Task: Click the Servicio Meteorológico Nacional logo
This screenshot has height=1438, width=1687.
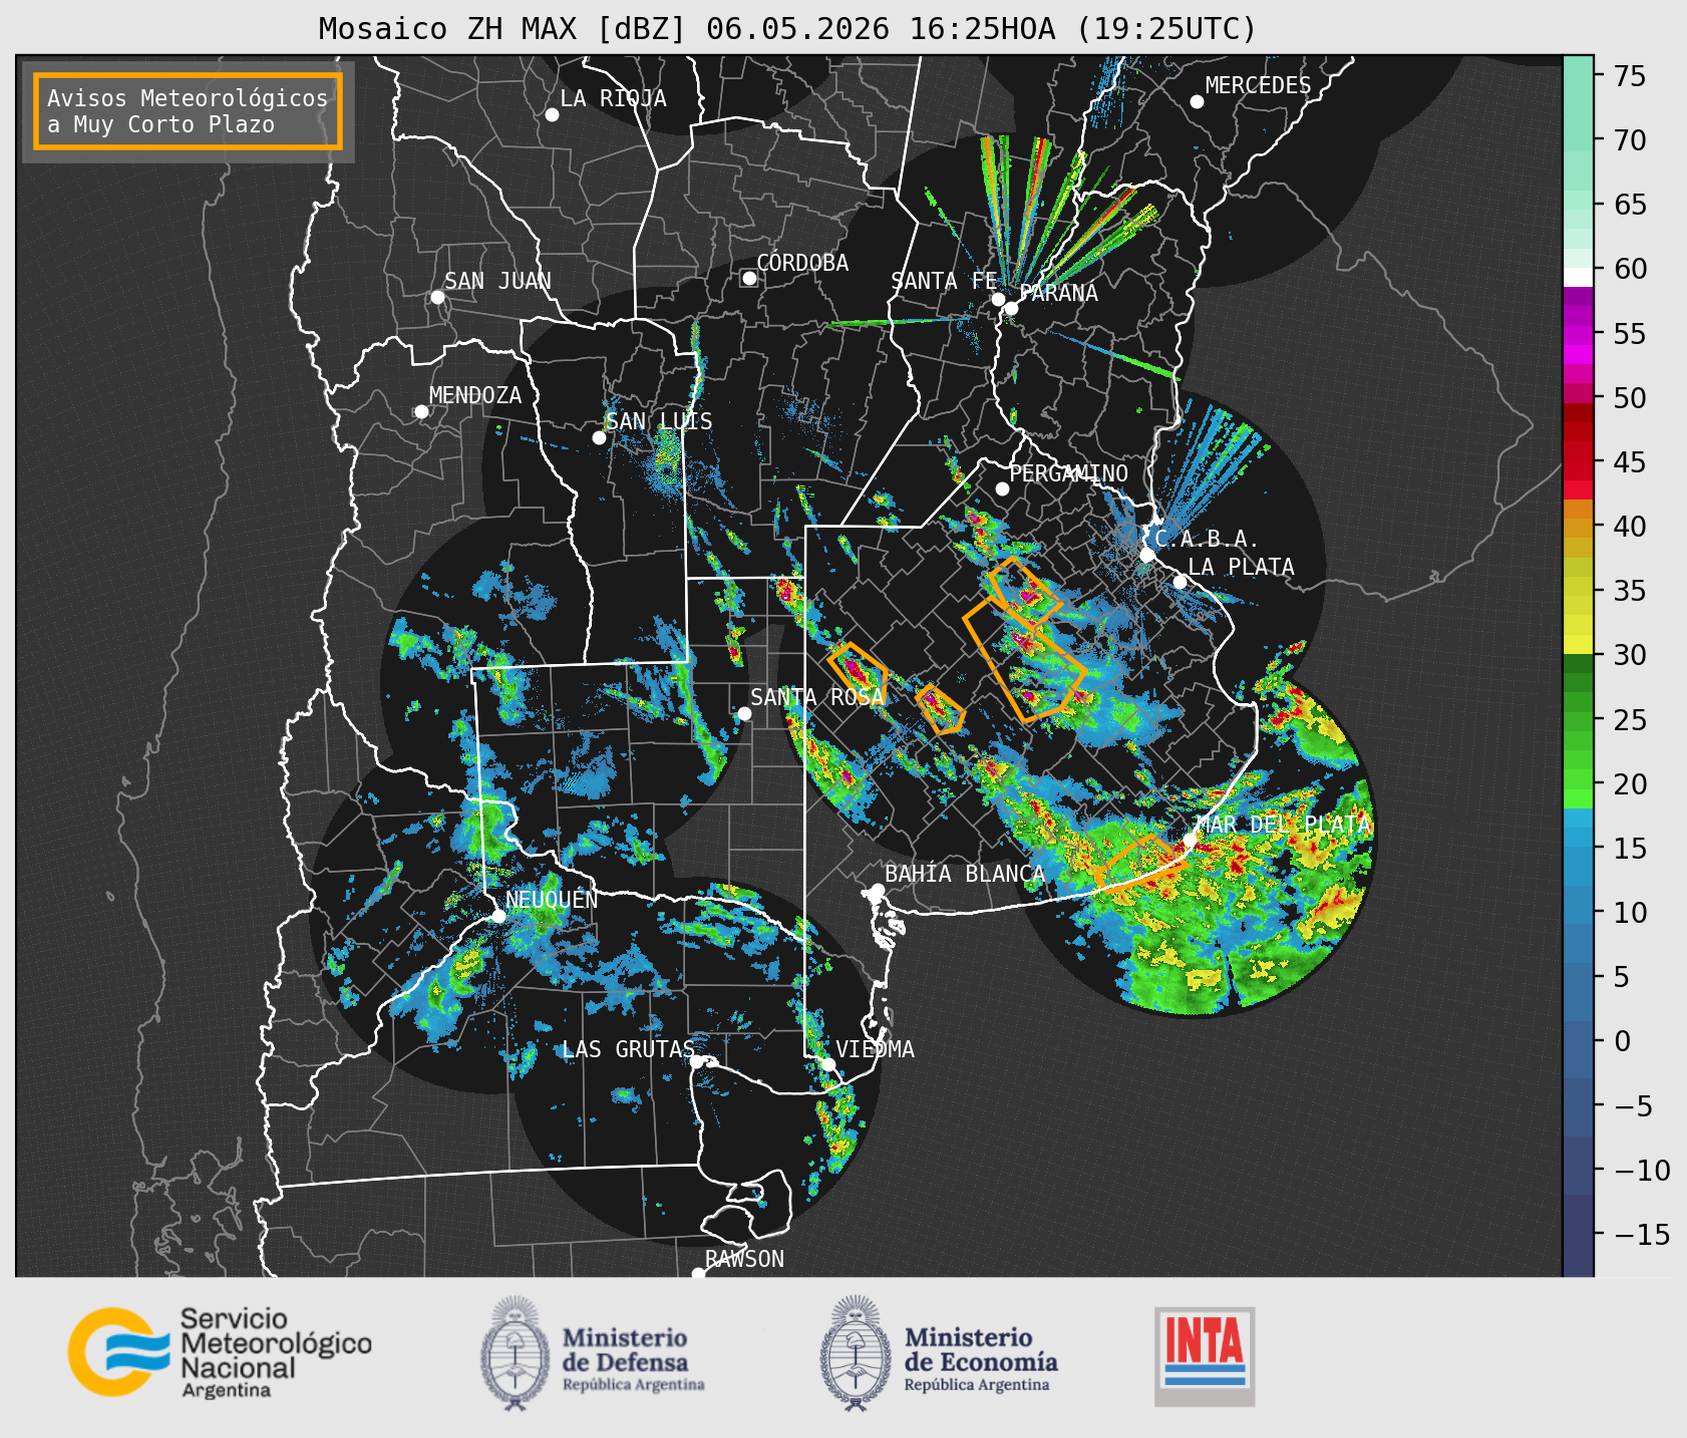Action: click(219, 1352)
